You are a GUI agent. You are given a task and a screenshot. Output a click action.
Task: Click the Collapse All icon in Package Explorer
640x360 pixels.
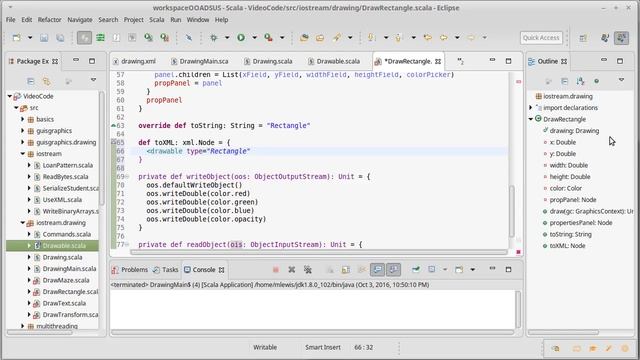pos(31,81)
